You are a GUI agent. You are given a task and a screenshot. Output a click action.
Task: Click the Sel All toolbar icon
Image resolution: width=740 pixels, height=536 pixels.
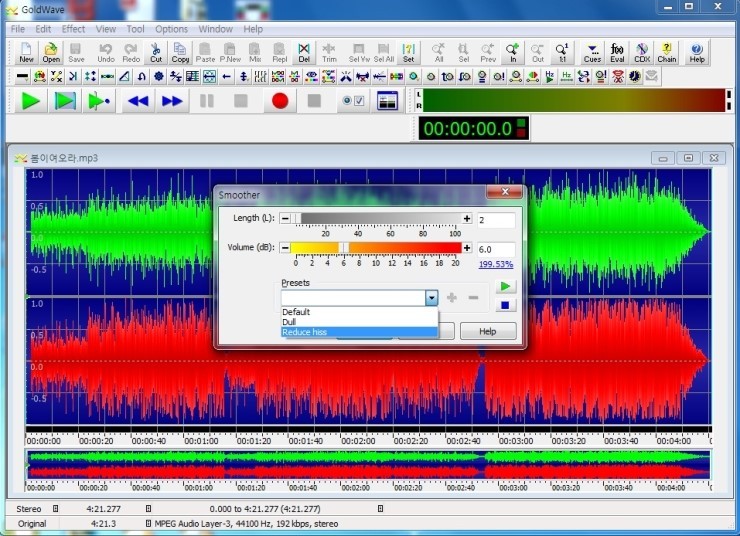click(384, 52)
